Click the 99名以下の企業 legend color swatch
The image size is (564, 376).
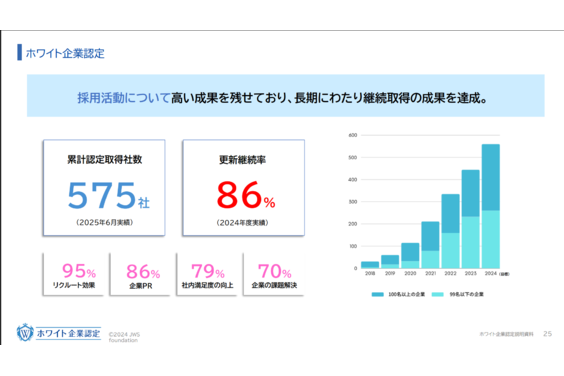tap(437, 294)
